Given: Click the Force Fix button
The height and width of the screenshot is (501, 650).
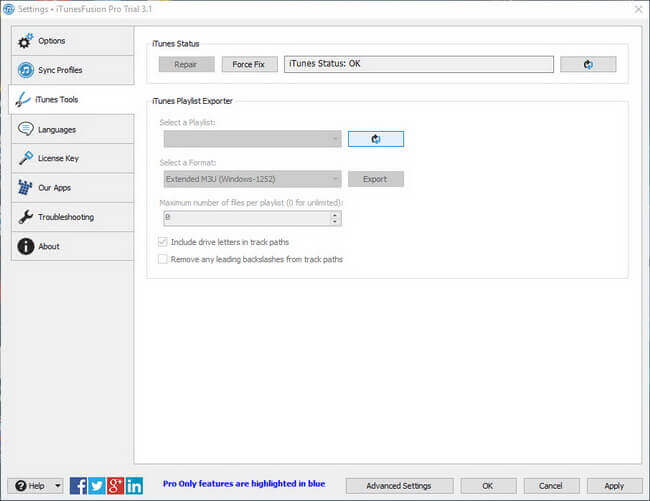Looking at the screenshot, I should 250,64.
